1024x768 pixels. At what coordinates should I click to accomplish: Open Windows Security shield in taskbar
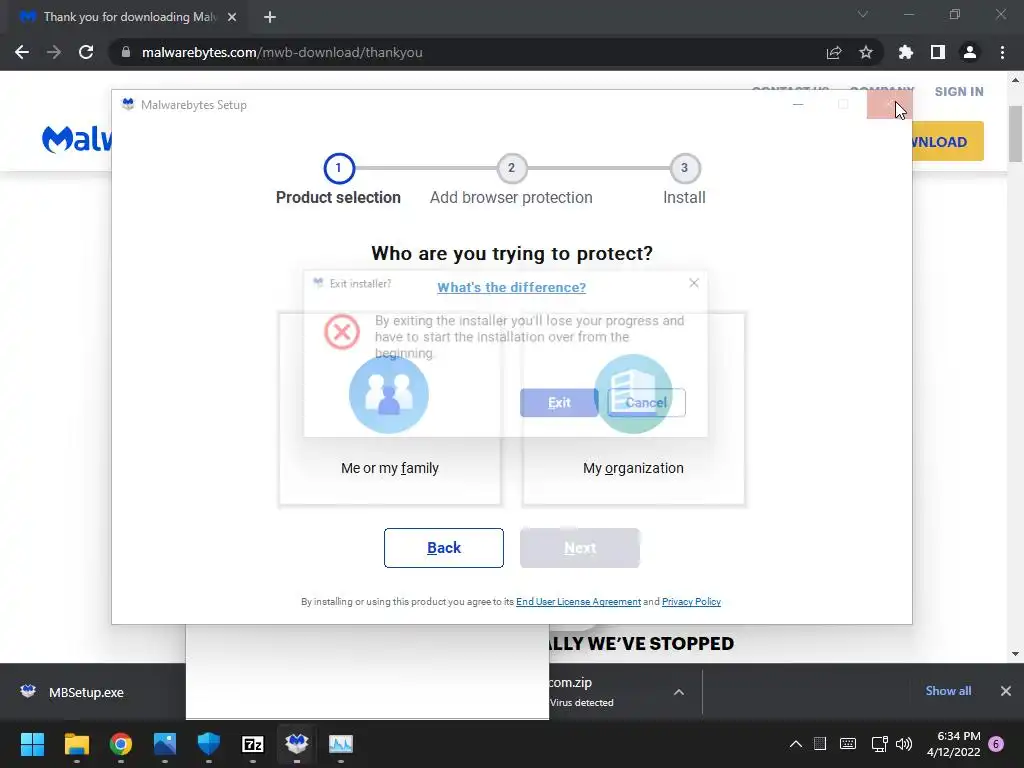209,744
